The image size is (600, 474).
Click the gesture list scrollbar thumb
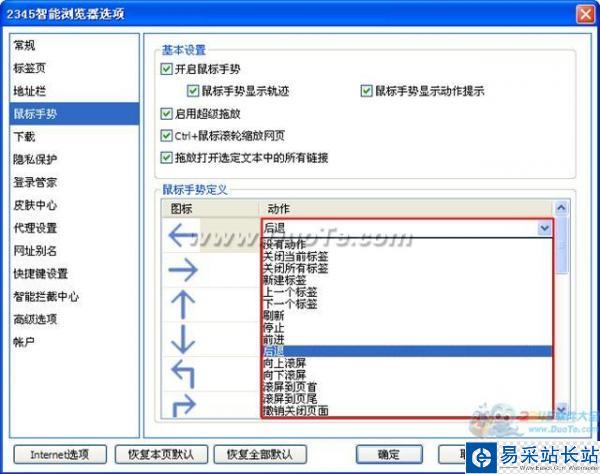click(561, 245)
